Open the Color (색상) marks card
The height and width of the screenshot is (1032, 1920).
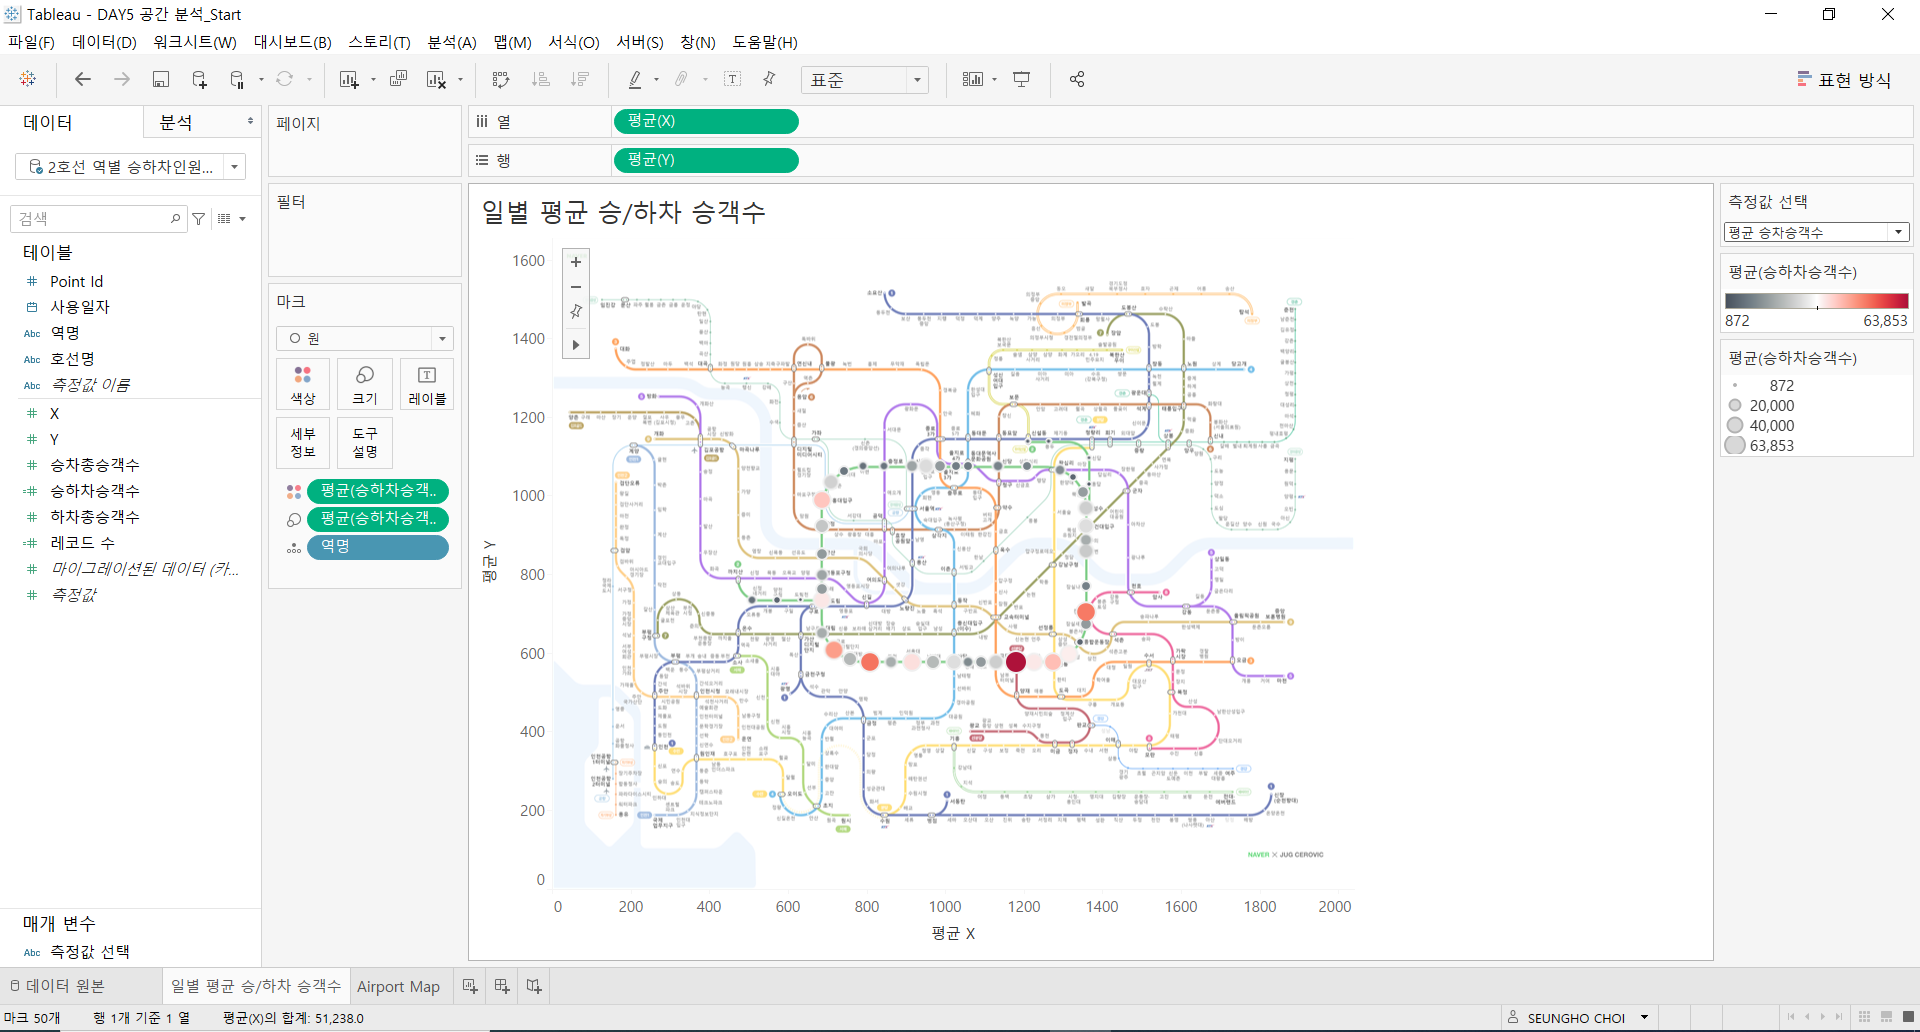303,384
